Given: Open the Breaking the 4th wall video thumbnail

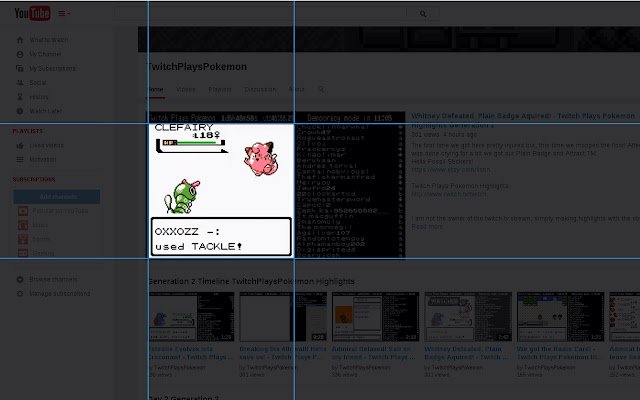Looking at the screenshot, I should pos(283,317).
